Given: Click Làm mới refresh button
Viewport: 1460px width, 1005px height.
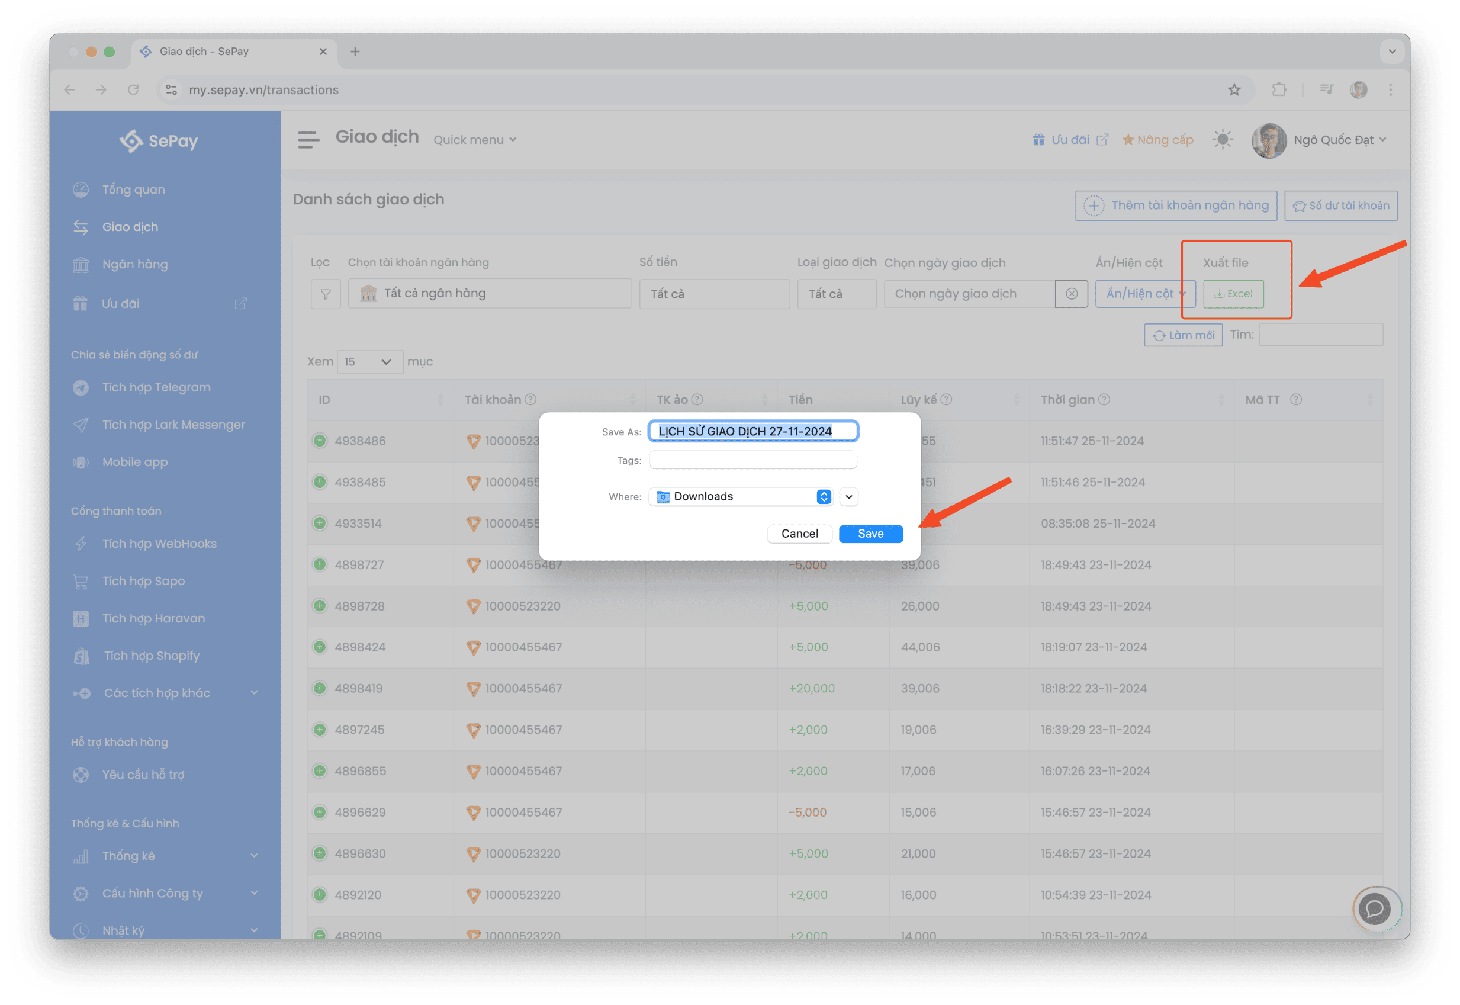Looking at the screenshot, I should [x=1184, y=335].
